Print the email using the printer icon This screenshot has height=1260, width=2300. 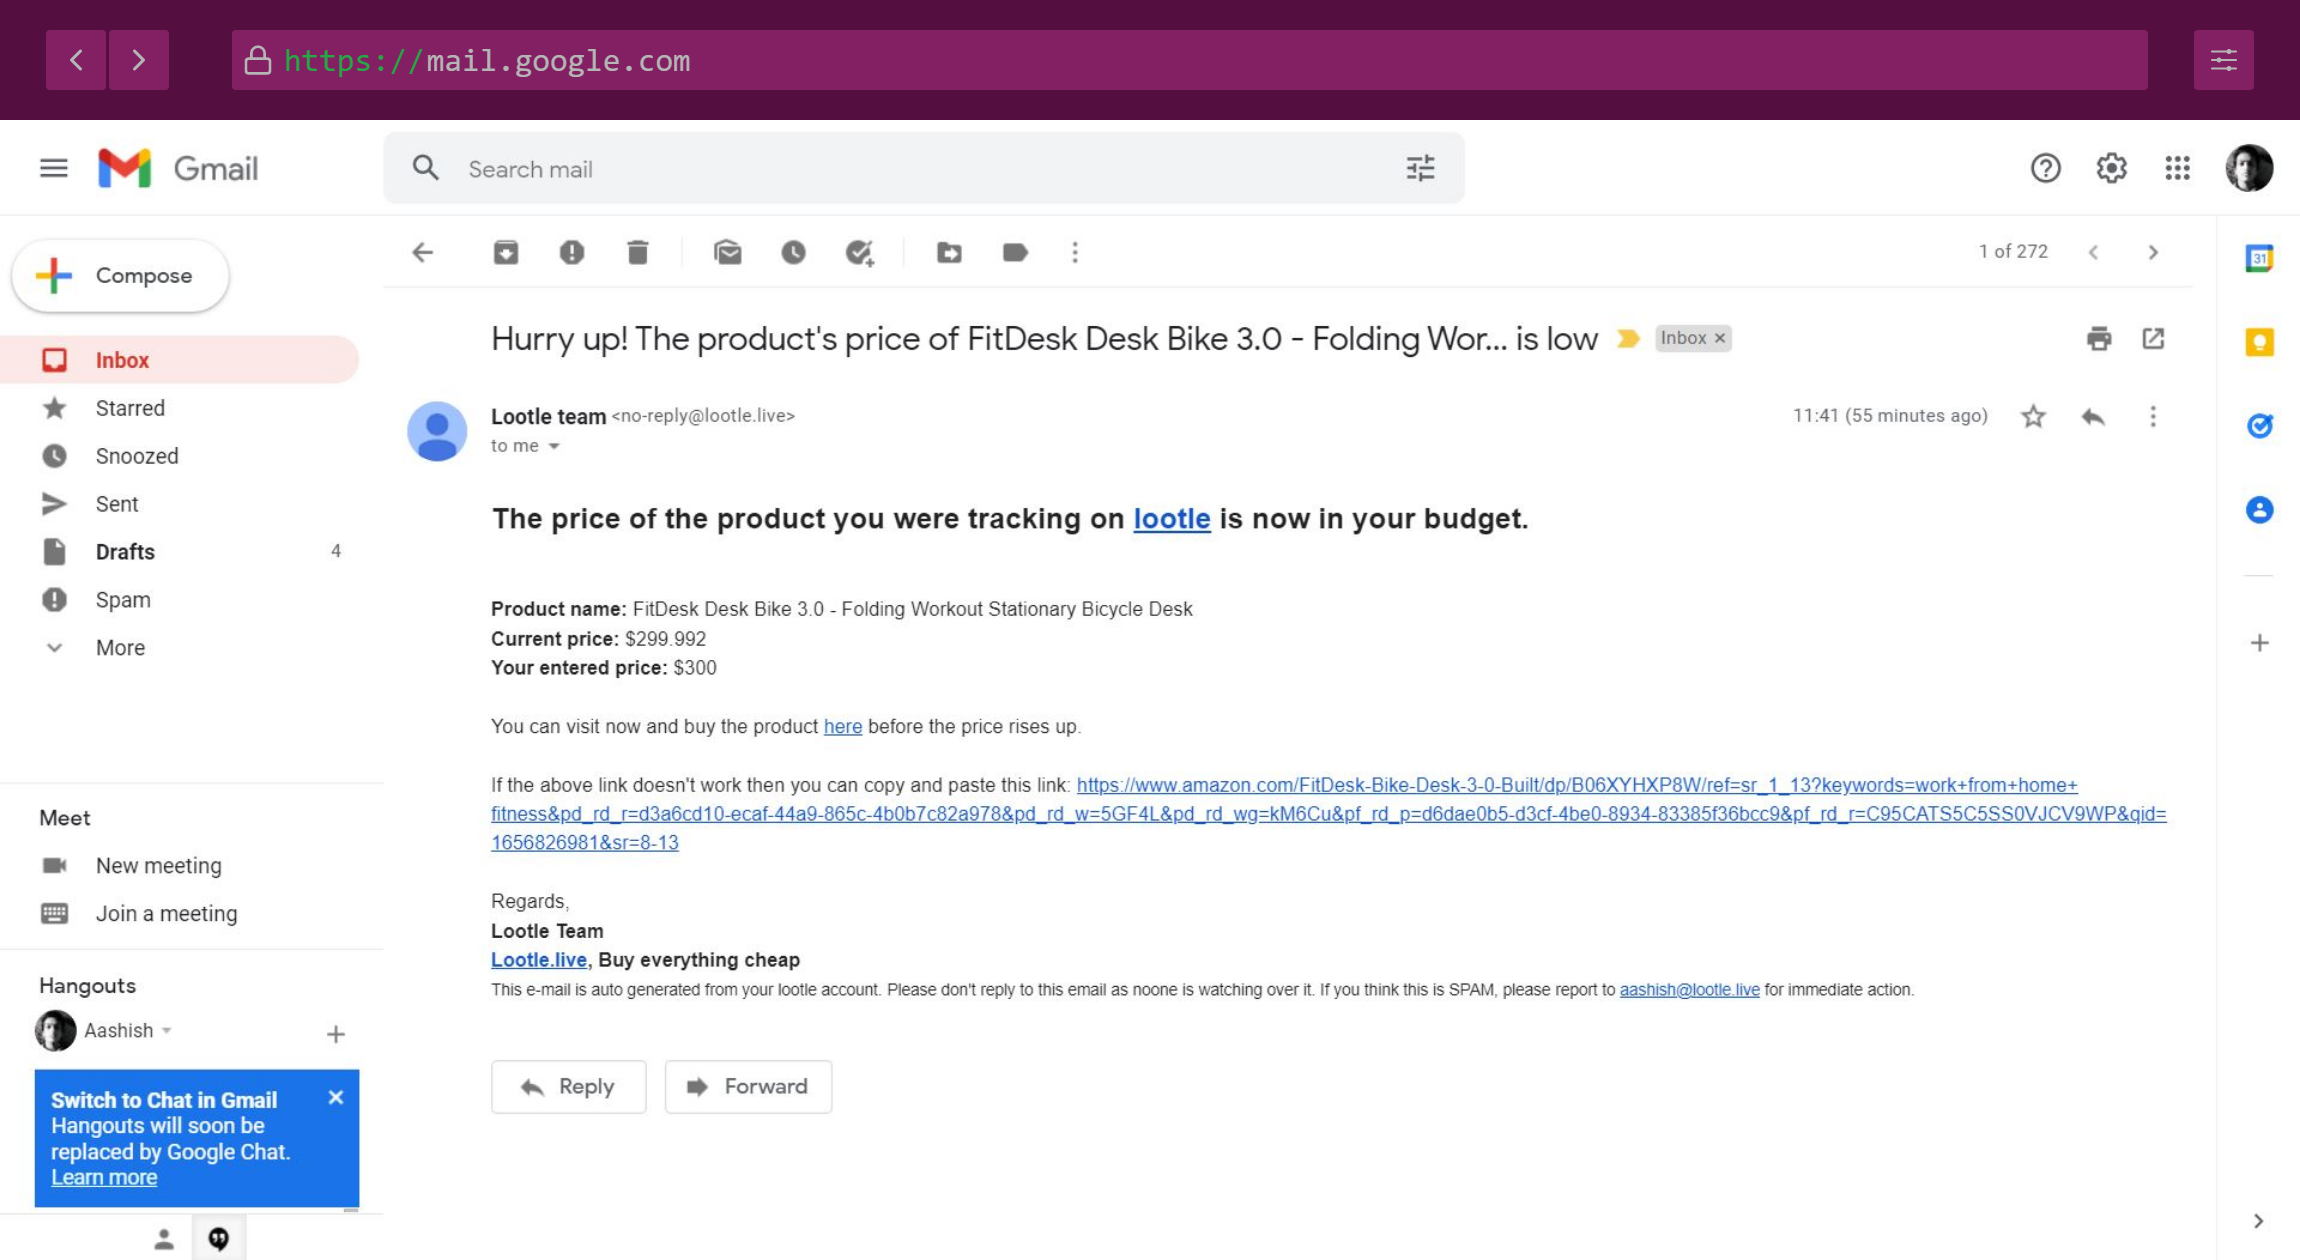[x=2099, y=339]
